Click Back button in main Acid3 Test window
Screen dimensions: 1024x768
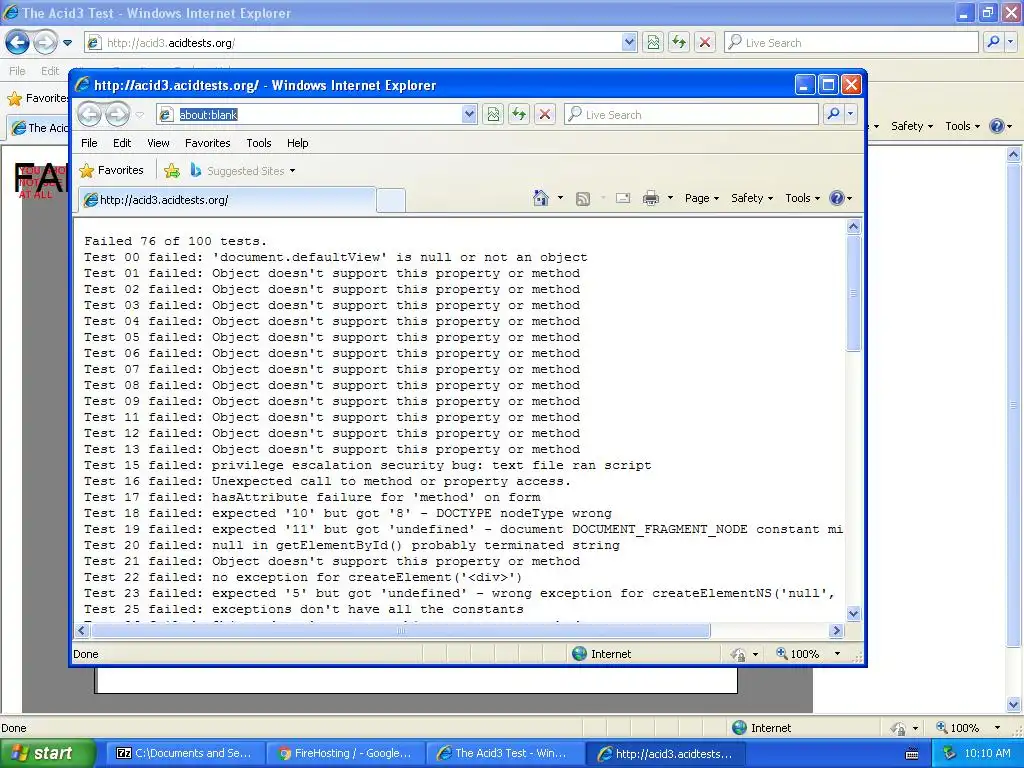18,42
